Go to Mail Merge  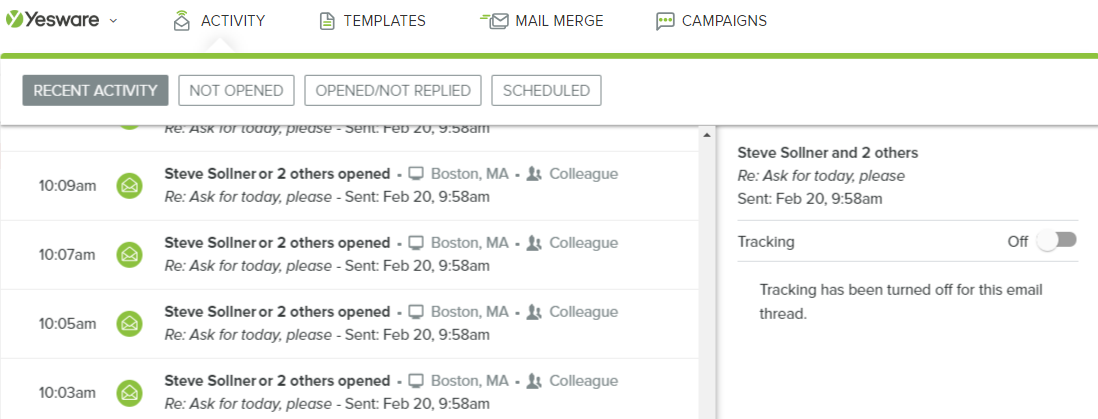coord(559,21)
